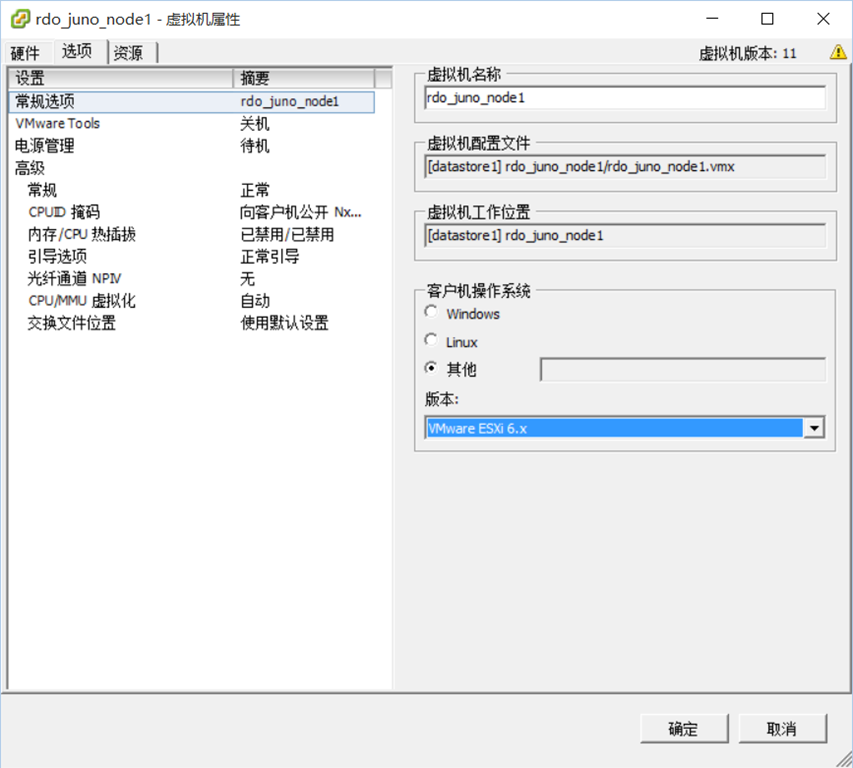Screen dimensions: 853x768
Task: Close the 虚拟机属性 dialog window
Action: pyautogui.click(x=823, y=19)
